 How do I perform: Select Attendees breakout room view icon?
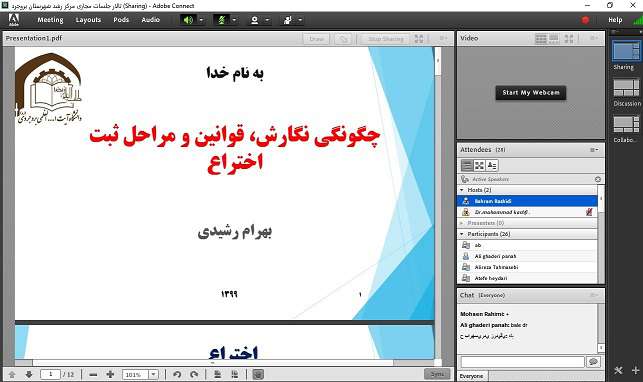coord(479,166)
